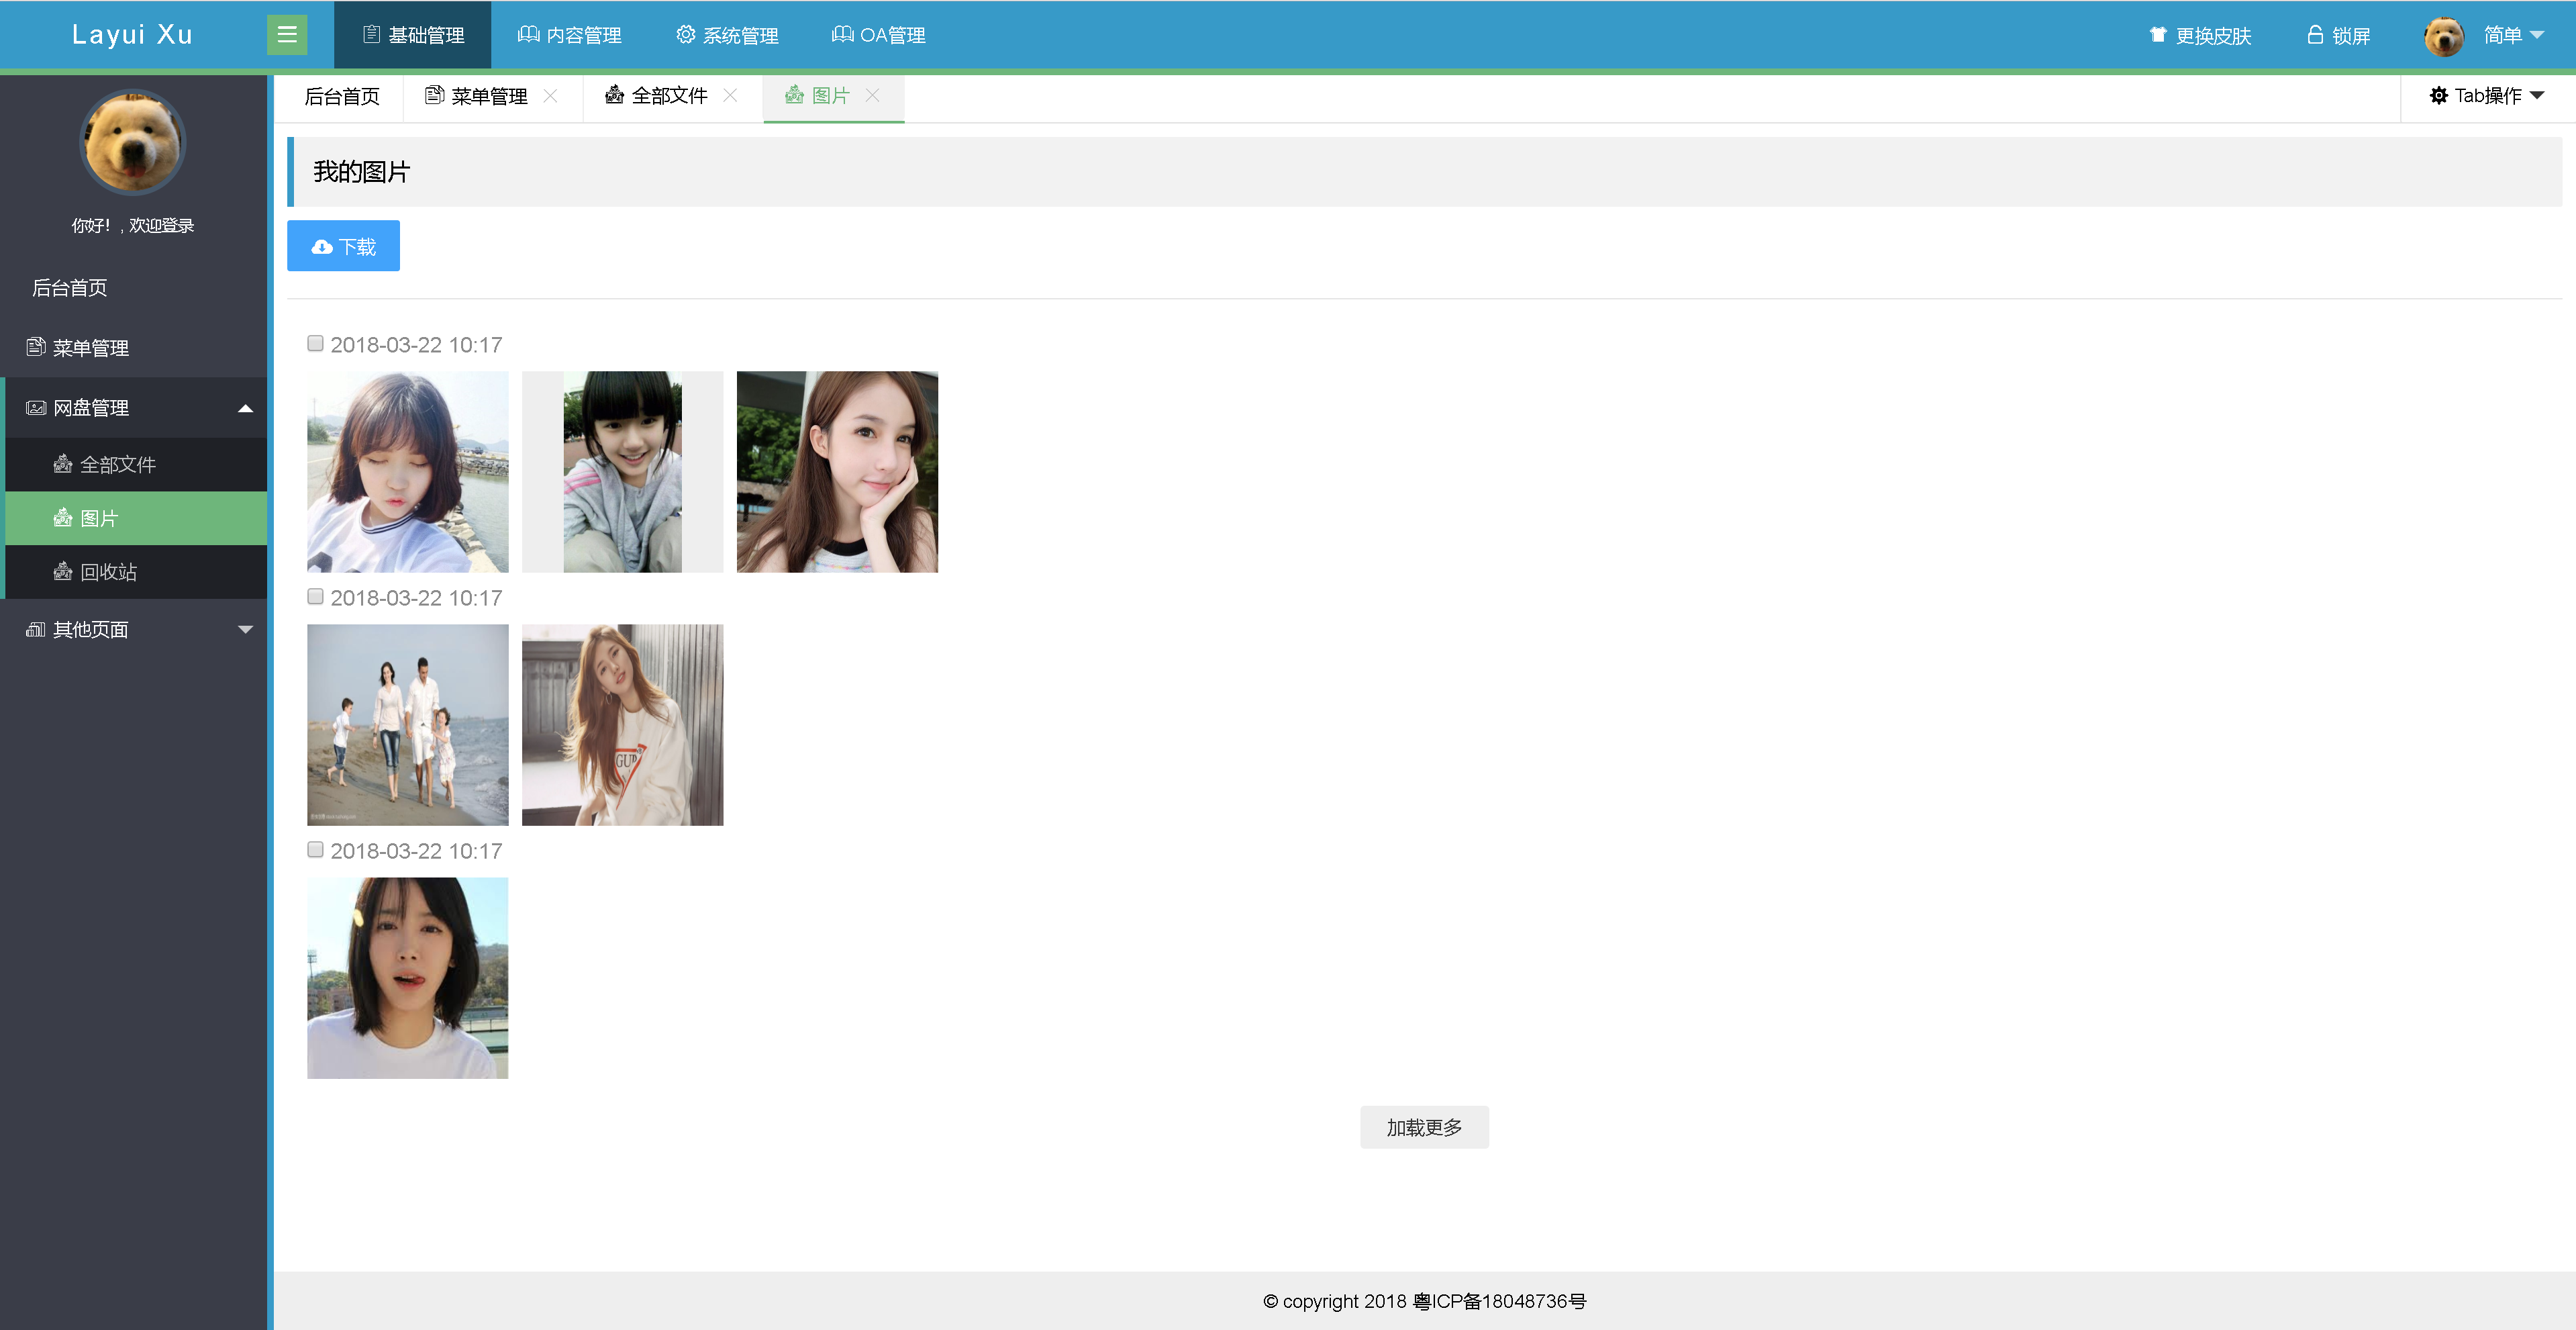Click the cloud icon on 下载 button
Viewport: 2576px width, 1330px height.
322,247
